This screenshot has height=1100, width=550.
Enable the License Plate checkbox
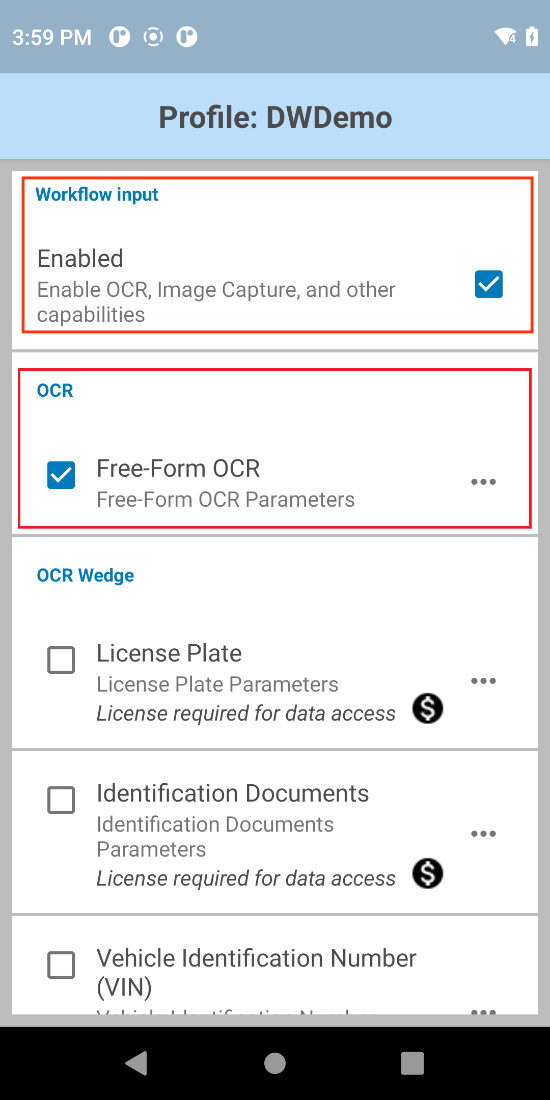pyautogui.click(x=62, y=660)
